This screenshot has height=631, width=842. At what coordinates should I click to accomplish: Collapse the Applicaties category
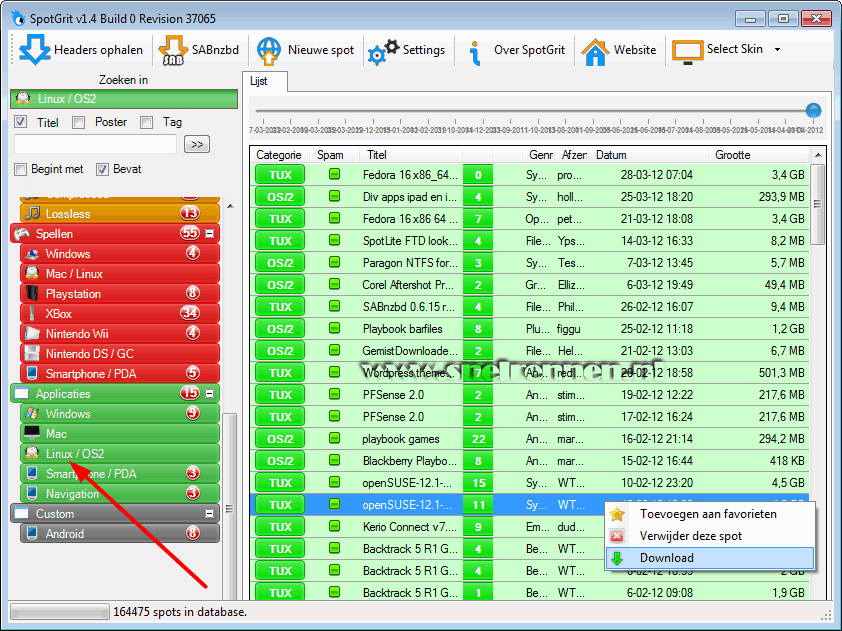209,394
